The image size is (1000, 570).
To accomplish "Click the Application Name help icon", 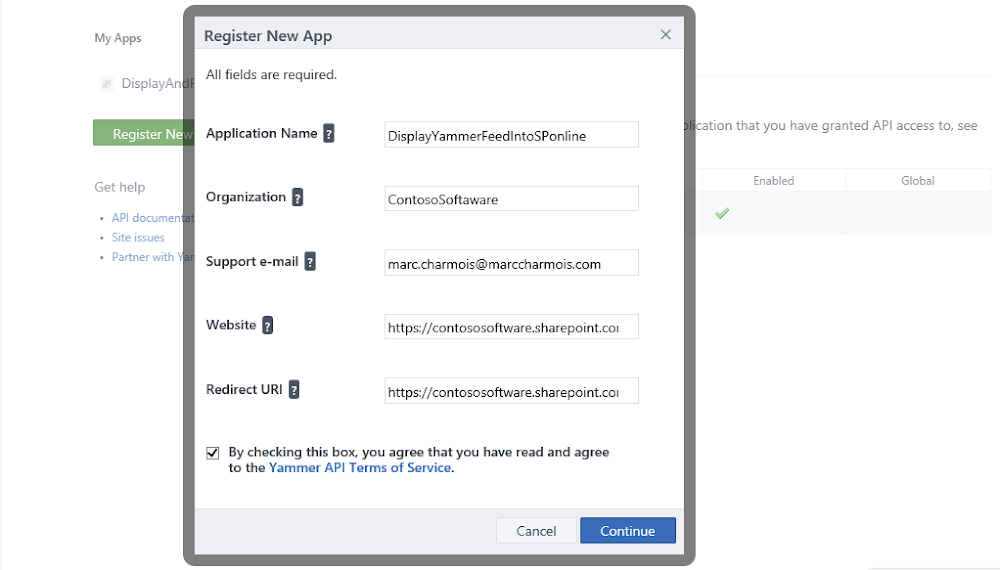I will tap(328, 133).
